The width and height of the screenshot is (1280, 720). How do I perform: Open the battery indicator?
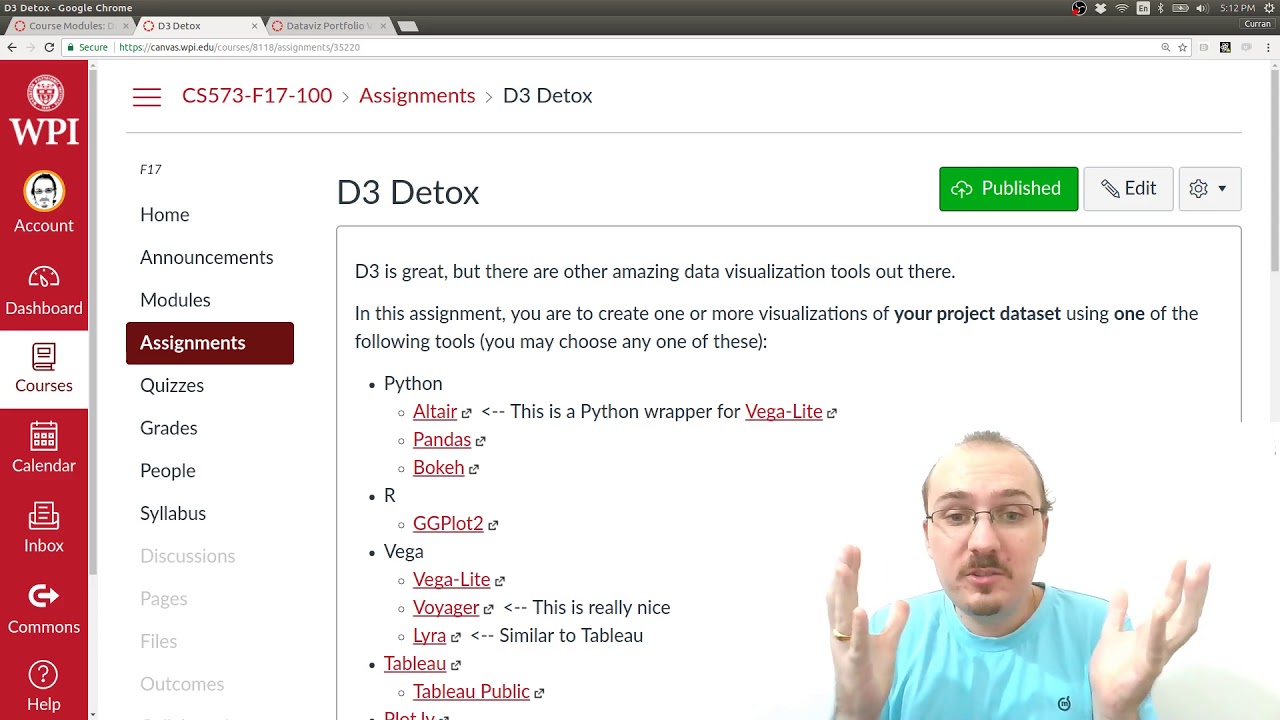(1180, 8)
